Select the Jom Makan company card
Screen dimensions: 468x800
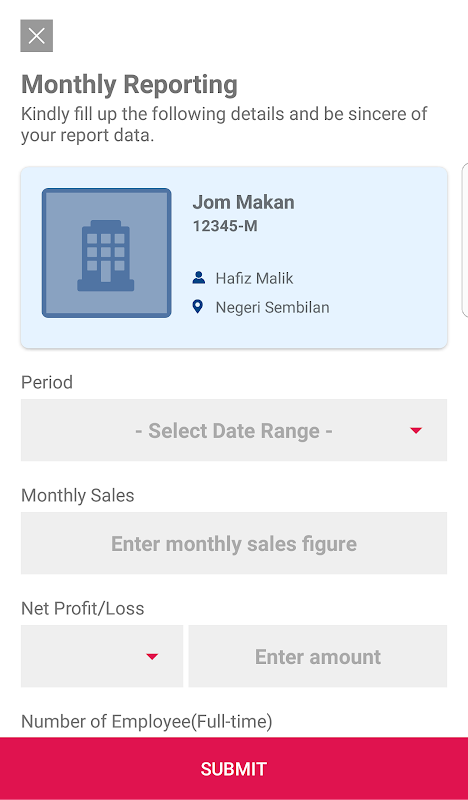tap(234, 257)
